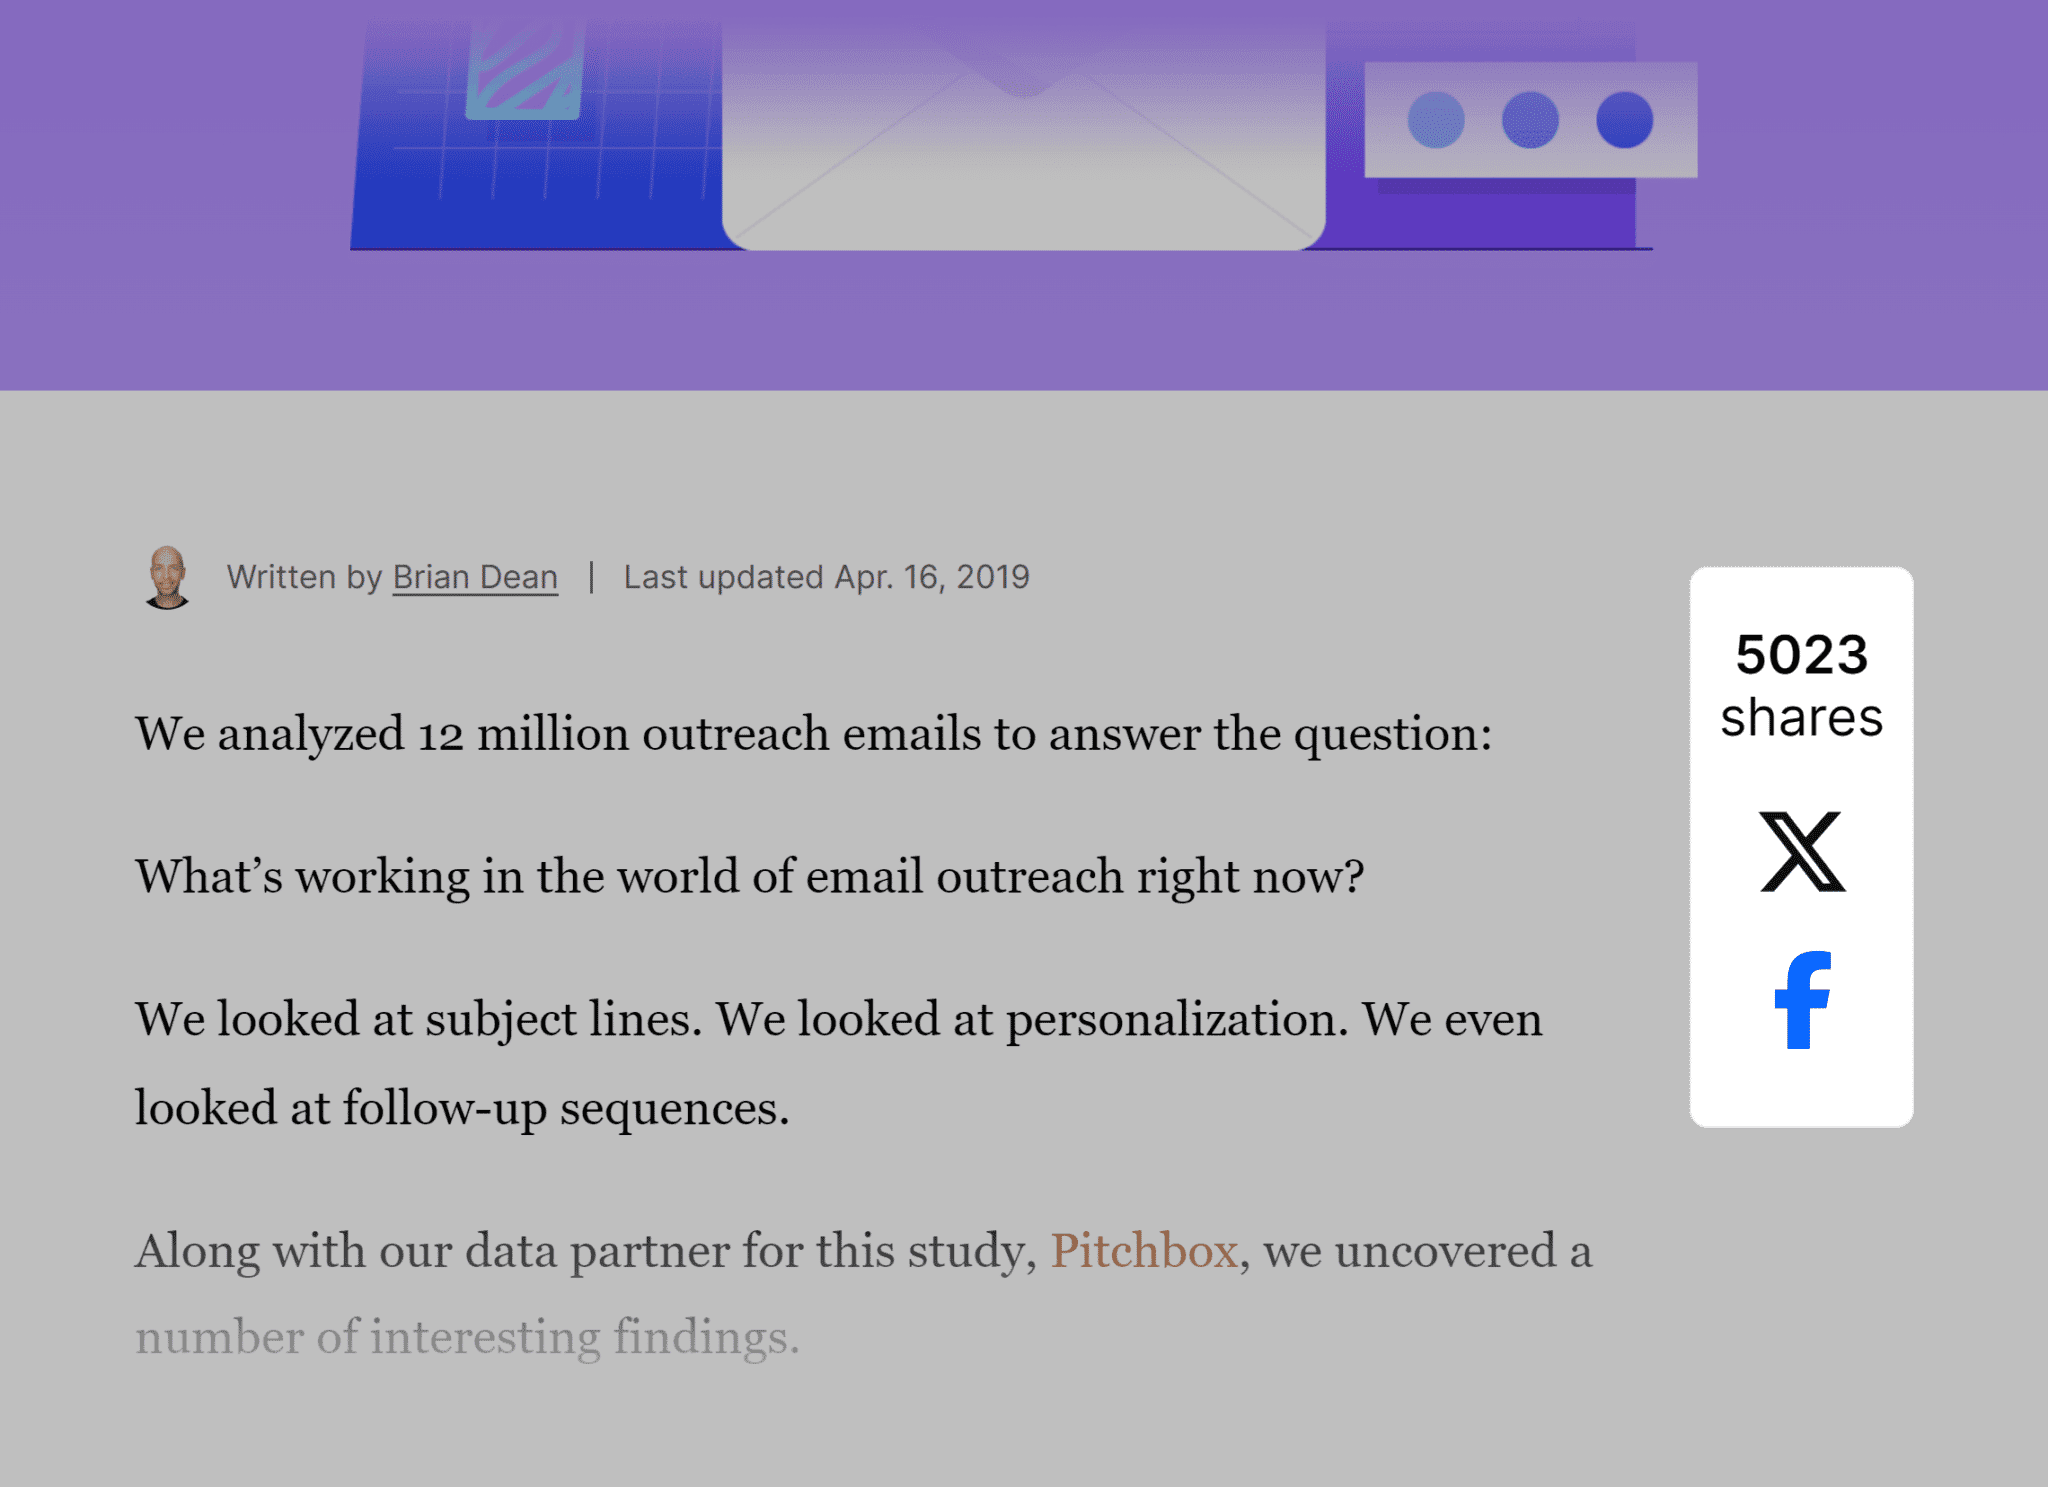The image size is (2048, 1487).
Task: Open Brian Dean's author page link
Action: click(475, 577)
